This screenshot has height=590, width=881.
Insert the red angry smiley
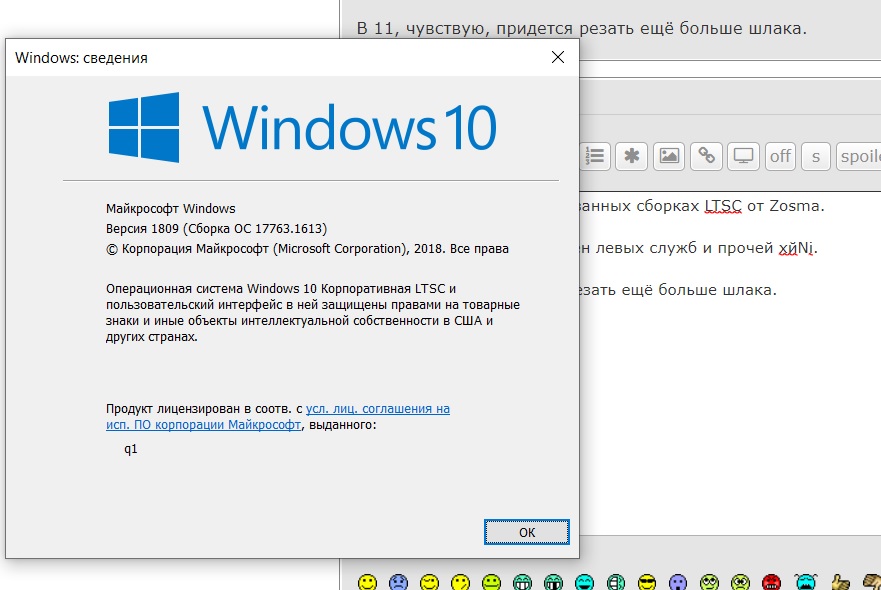click(771, 582)
